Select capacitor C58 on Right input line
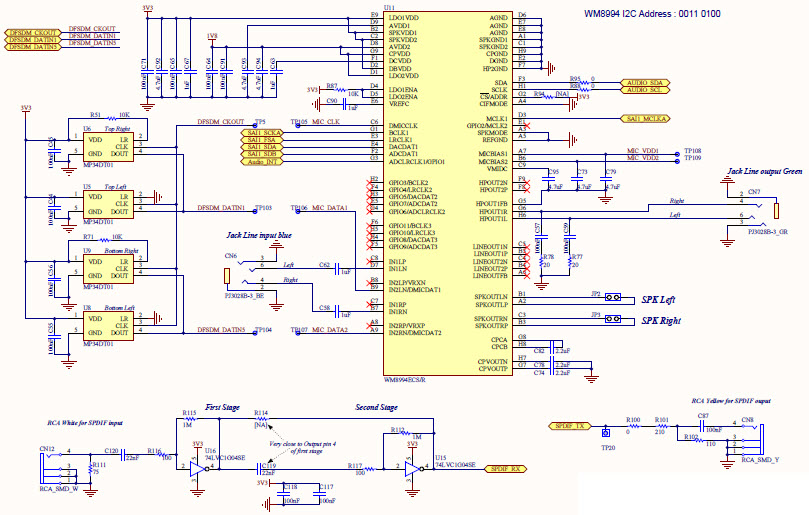809x515 pixels. [x=336, y=312]
